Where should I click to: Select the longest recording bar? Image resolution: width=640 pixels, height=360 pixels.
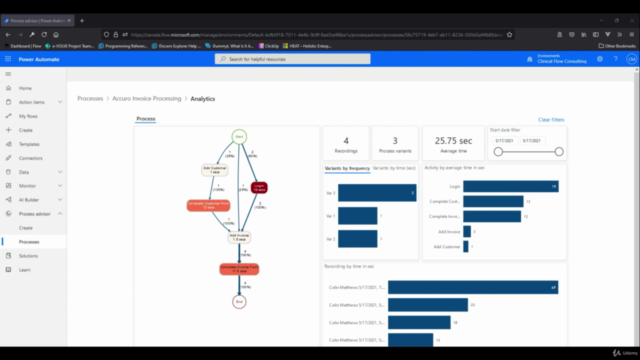(x=473, y=287)
